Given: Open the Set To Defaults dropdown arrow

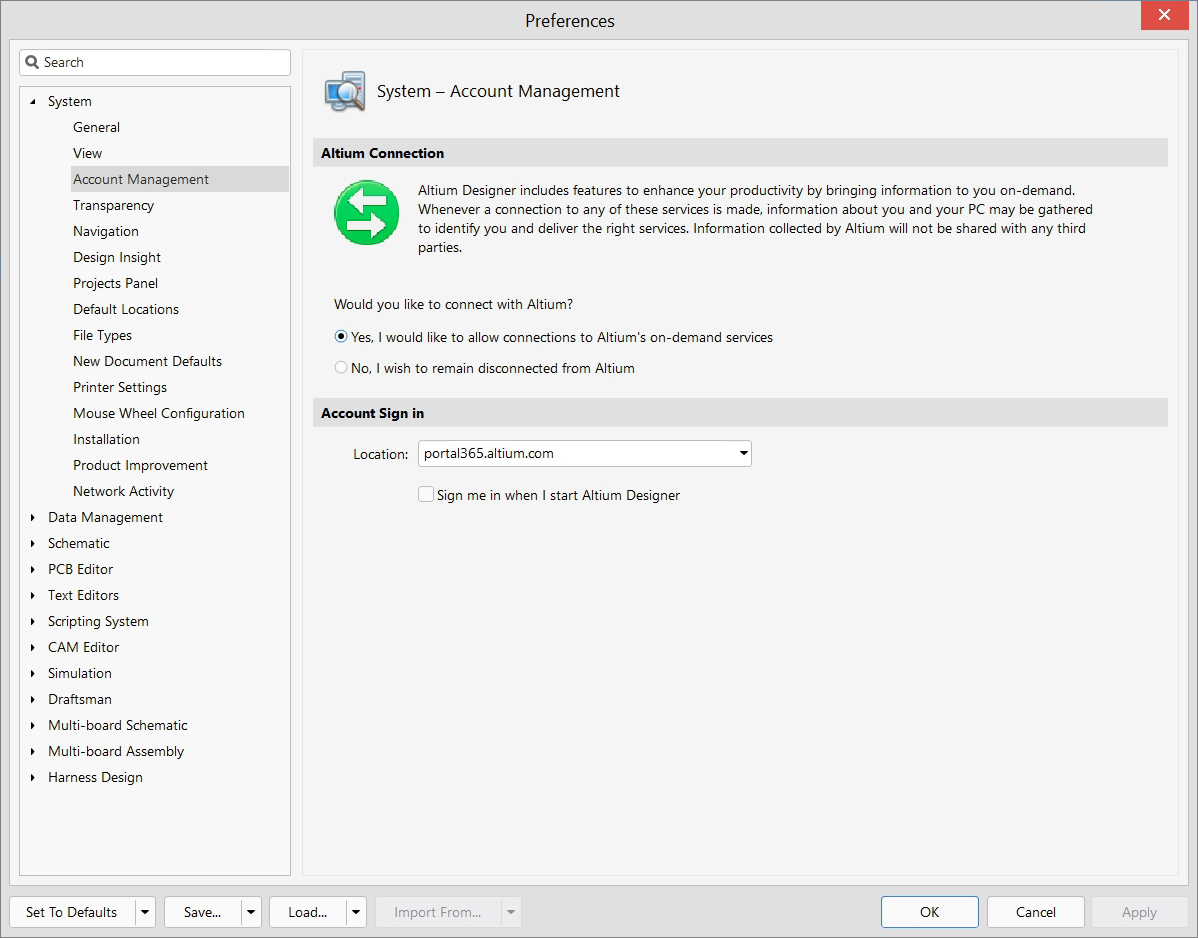Looking at the screenshot, I should point(145,912).
